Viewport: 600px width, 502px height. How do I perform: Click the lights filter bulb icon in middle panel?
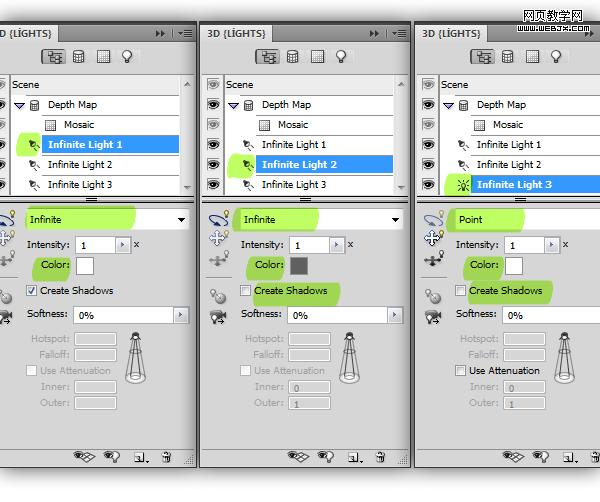[x=341, y=57]
